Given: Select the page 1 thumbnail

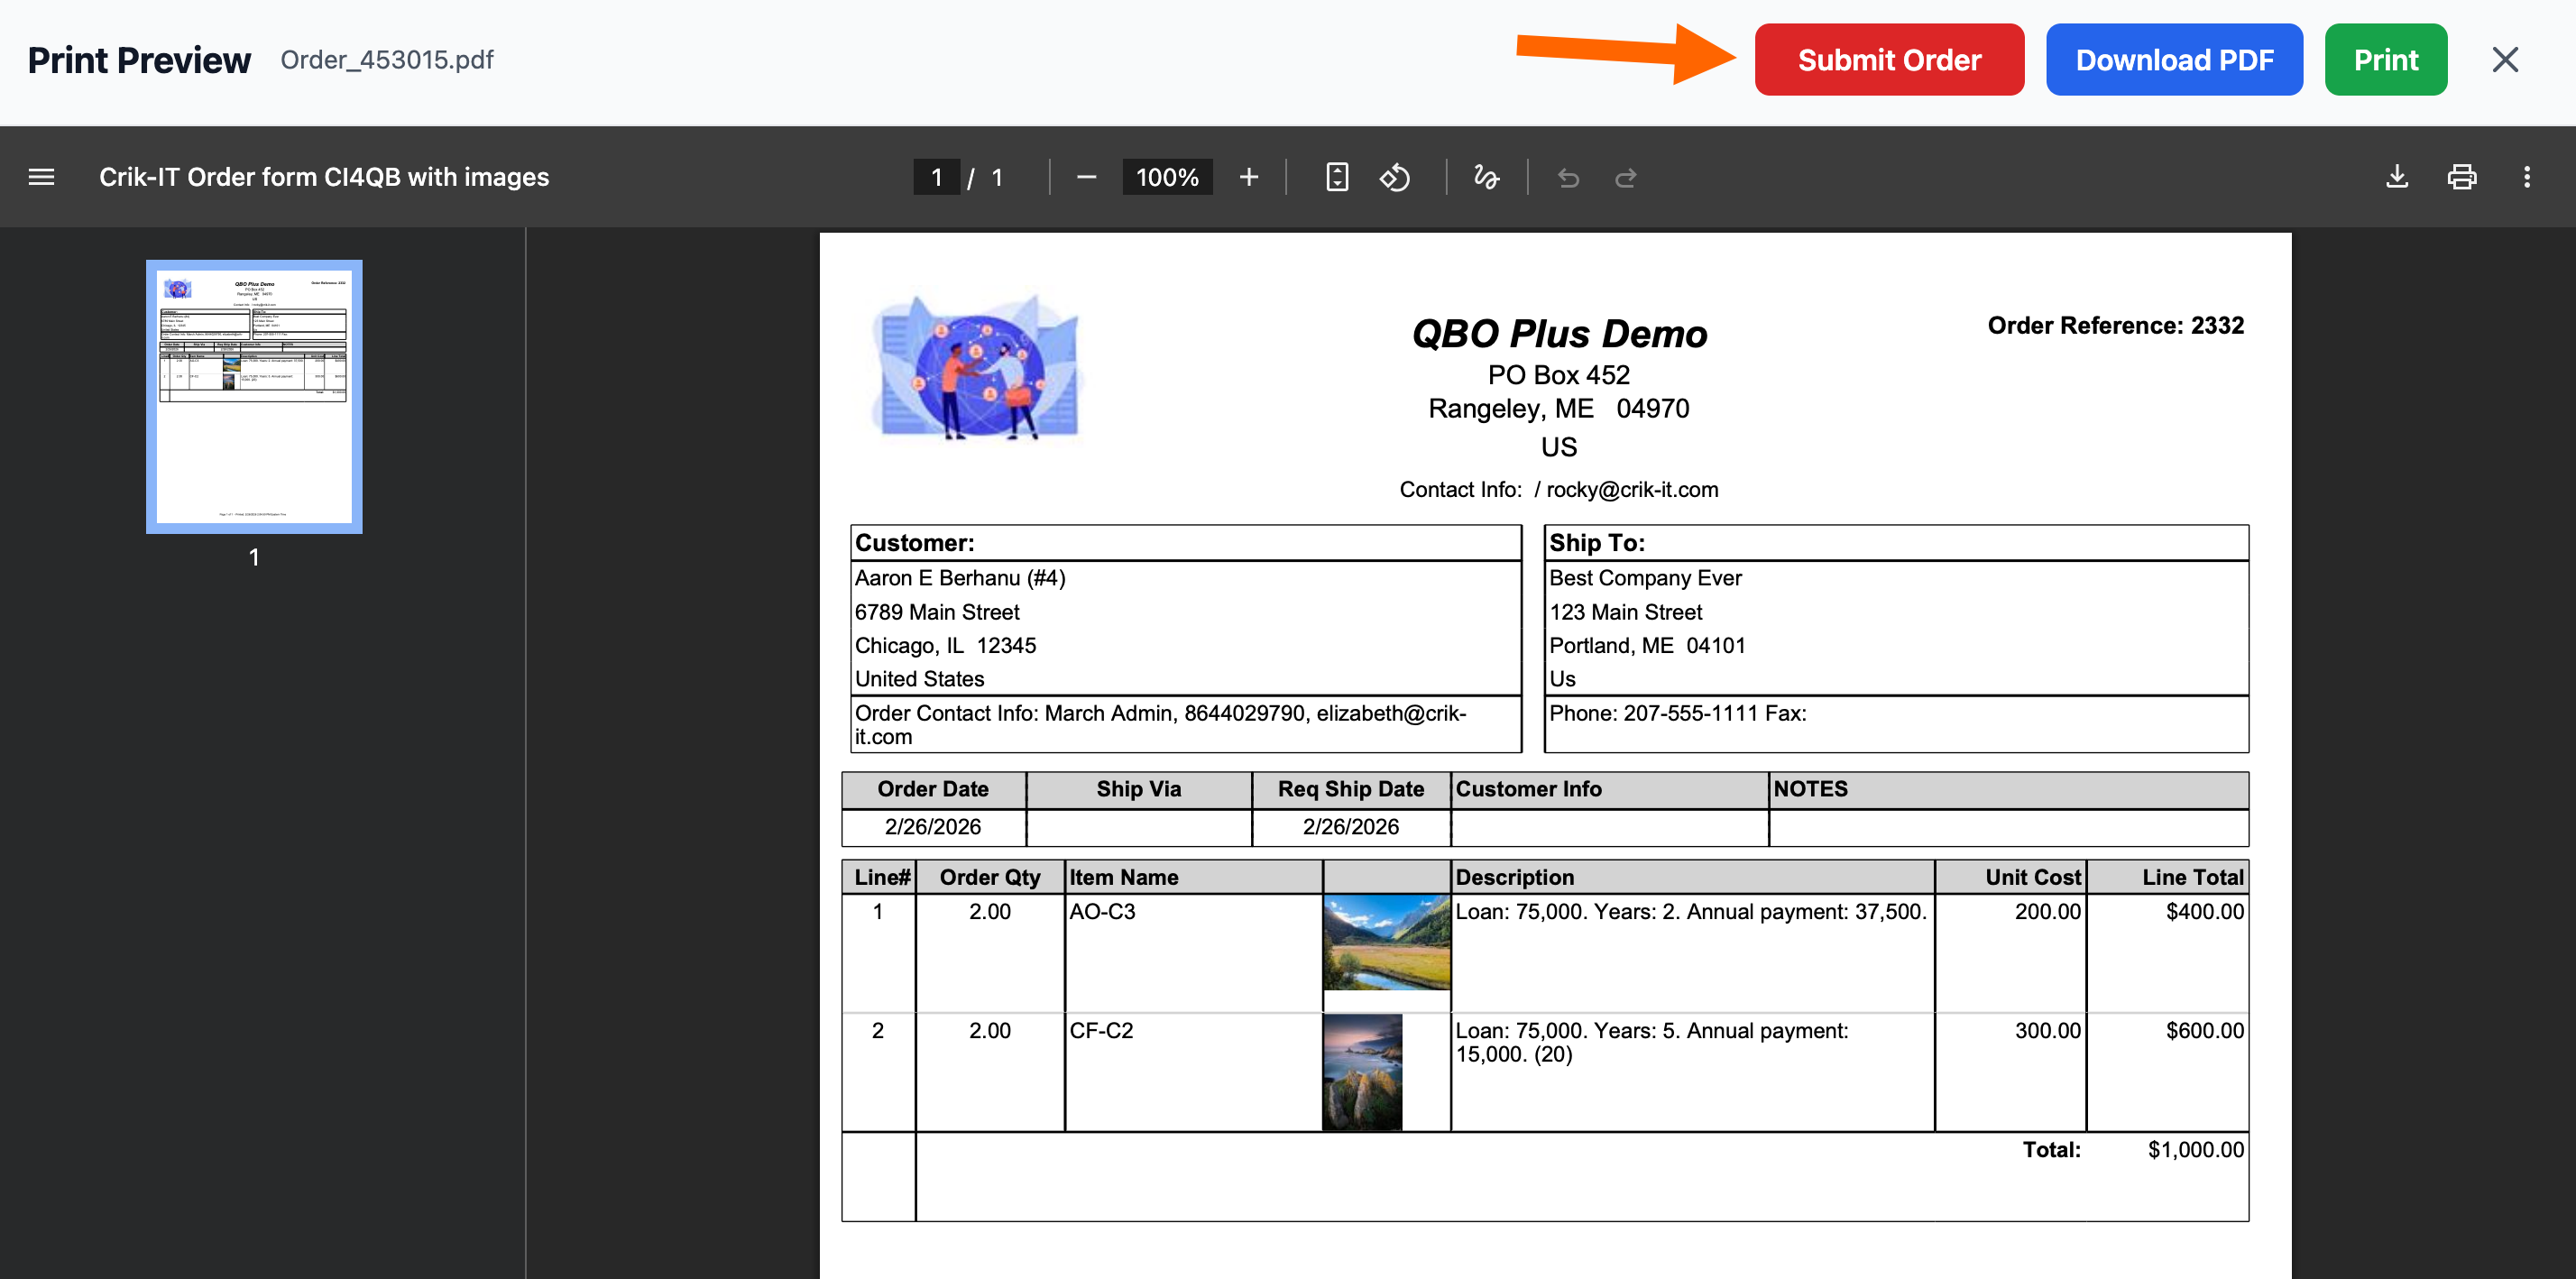Looking at the screenshot, I should (x=254, y=397).
